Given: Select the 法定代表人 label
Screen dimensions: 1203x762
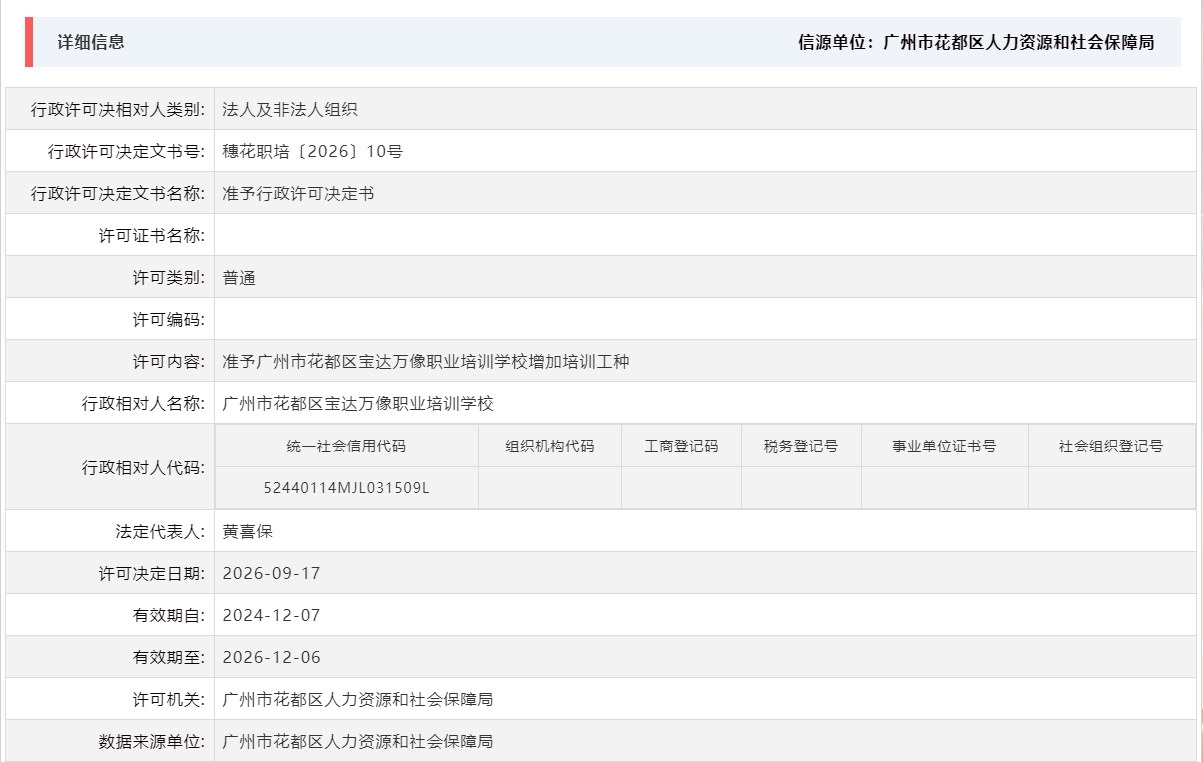Looking at the screenshot, I should pos(160,532).
